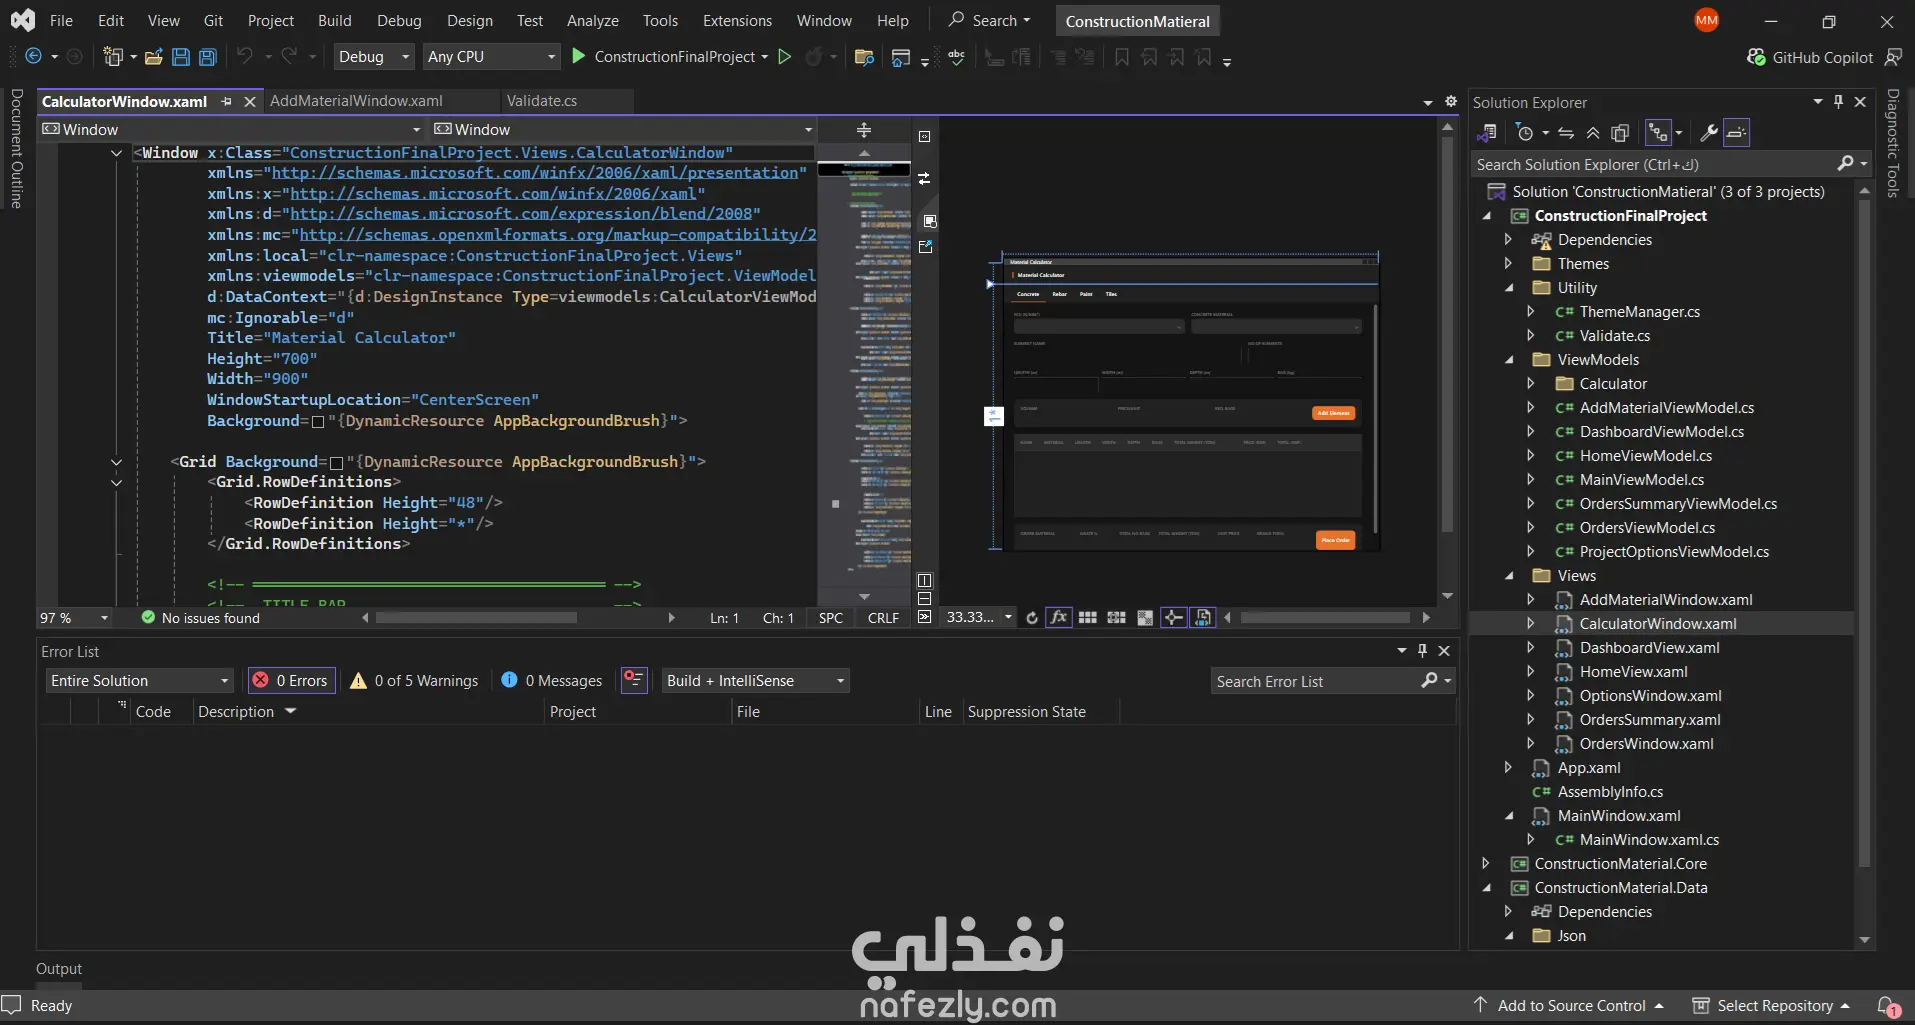
Task: Collapse pane chevron icon near zoom box
Action: coord(925,617)
